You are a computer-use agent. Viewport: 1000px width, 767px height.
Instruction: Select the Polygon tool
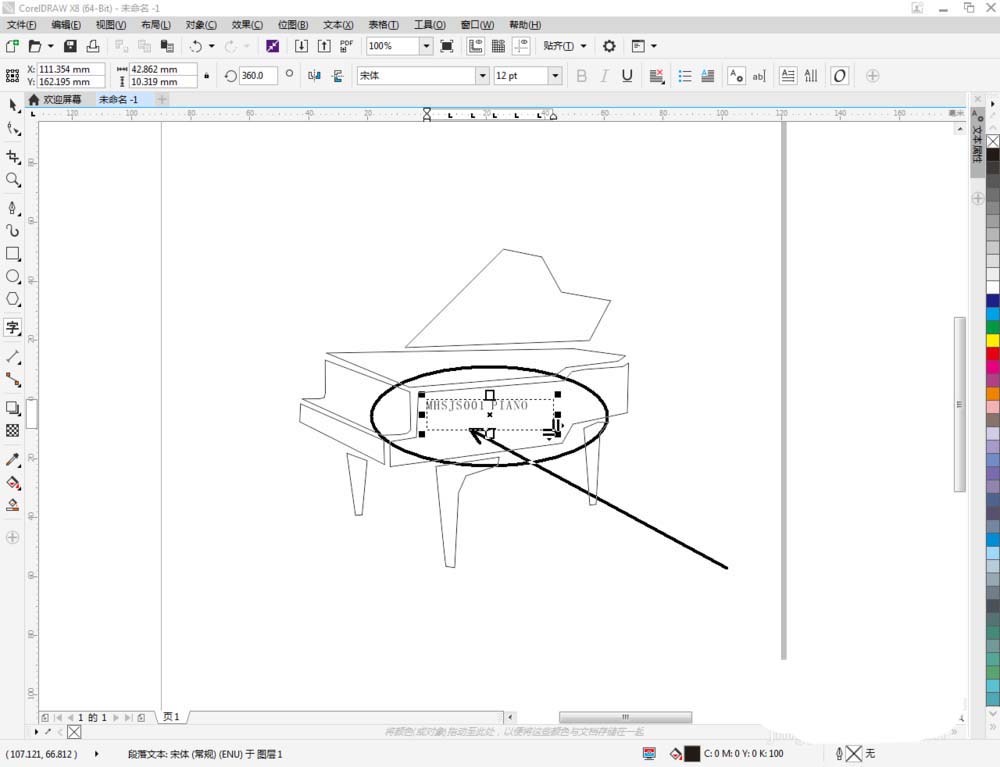13,299
